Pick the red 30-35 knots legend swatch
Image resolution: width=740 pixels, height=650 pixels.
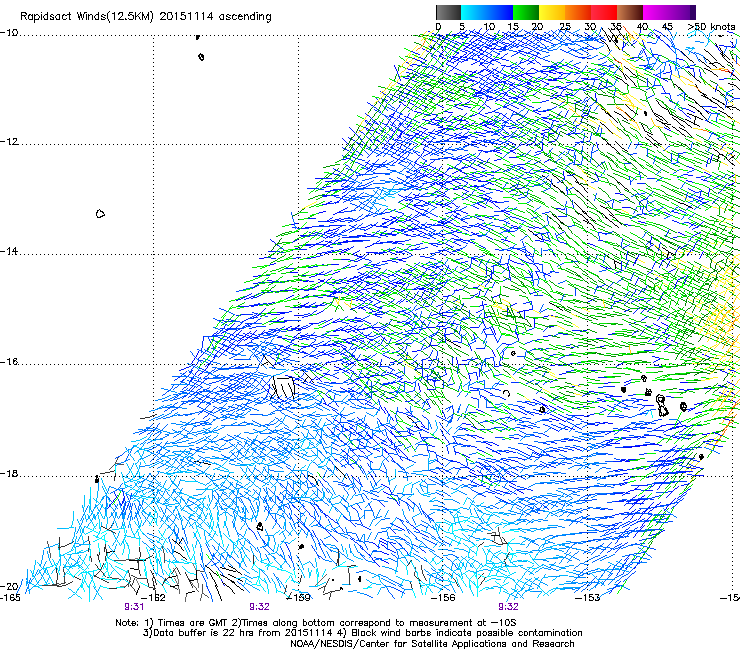tap(604, 12)
